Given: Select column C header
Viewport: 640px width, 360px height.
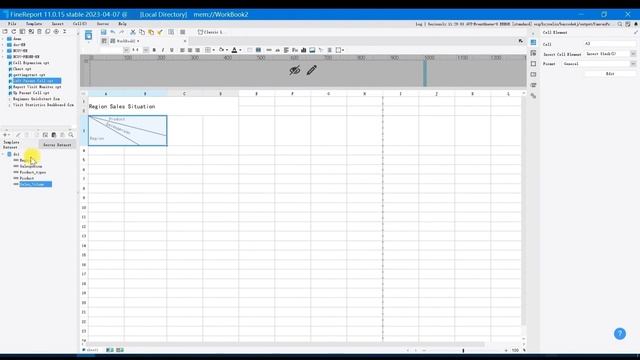Looking at the screenshot, I should 184,94.
